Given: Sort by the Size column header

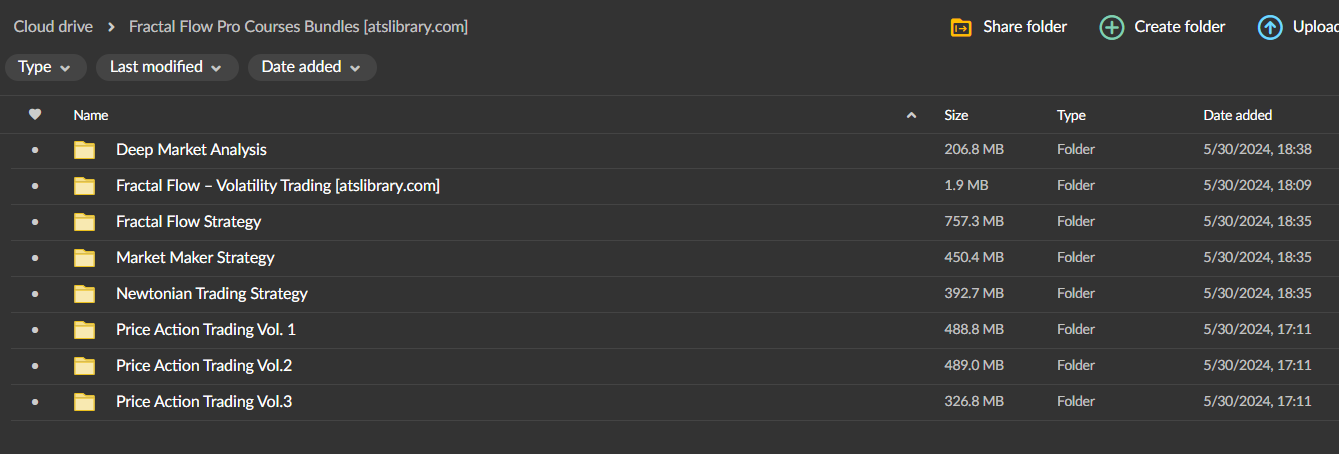Looking at the screenshot, I should coord(956,115).
